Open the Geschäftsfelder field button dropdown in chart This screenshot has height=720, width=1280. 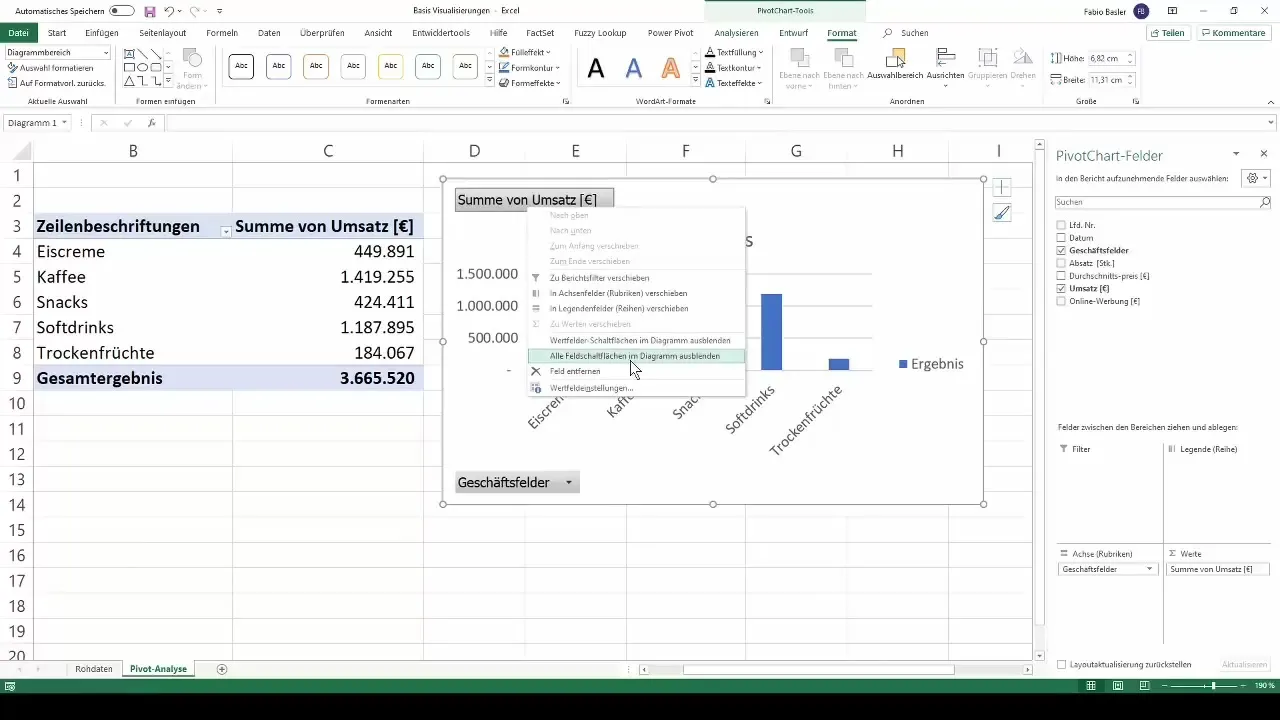click(x=569, y=483)
